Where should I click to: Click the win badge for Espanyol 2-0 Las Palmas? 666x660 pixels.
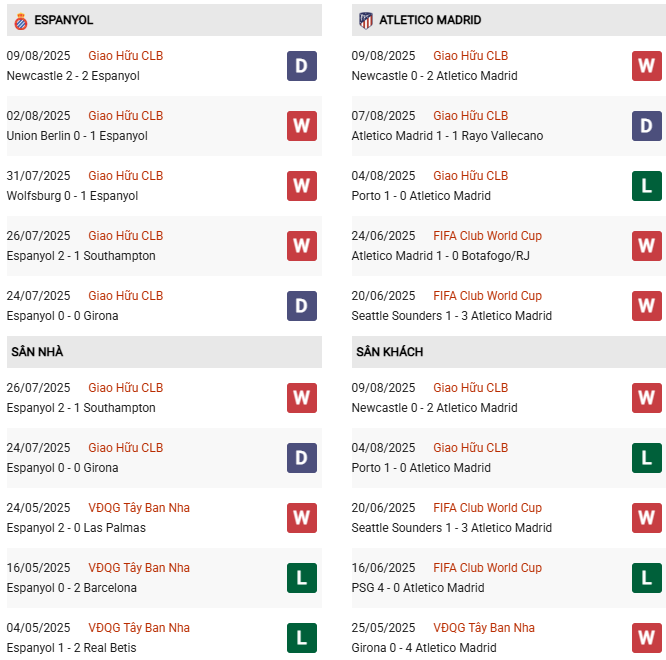click(x=301, y=518)
